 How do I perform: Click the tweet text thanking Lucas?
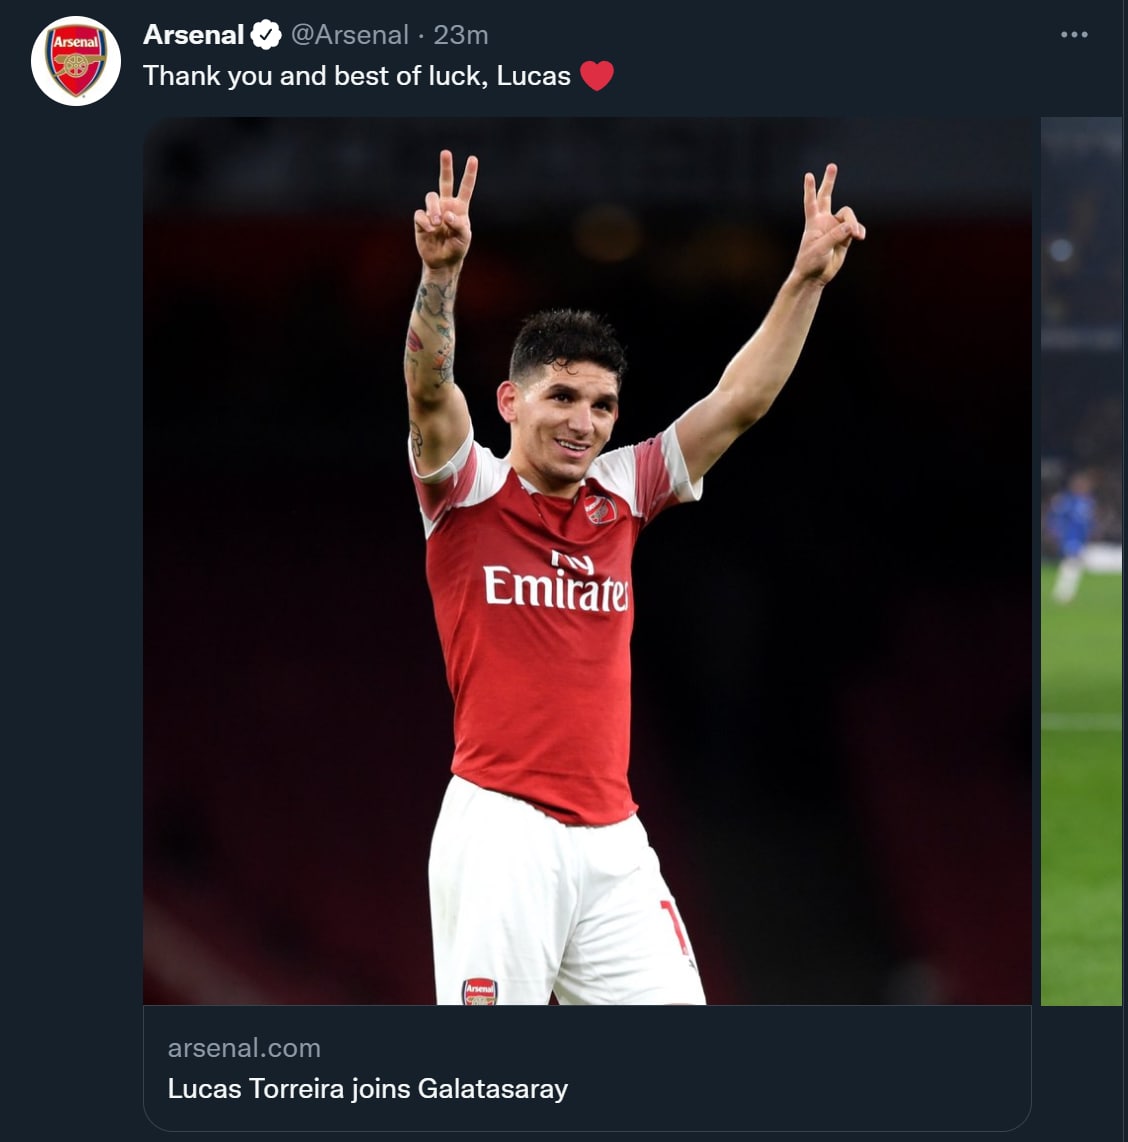click(x=356, y=76)
